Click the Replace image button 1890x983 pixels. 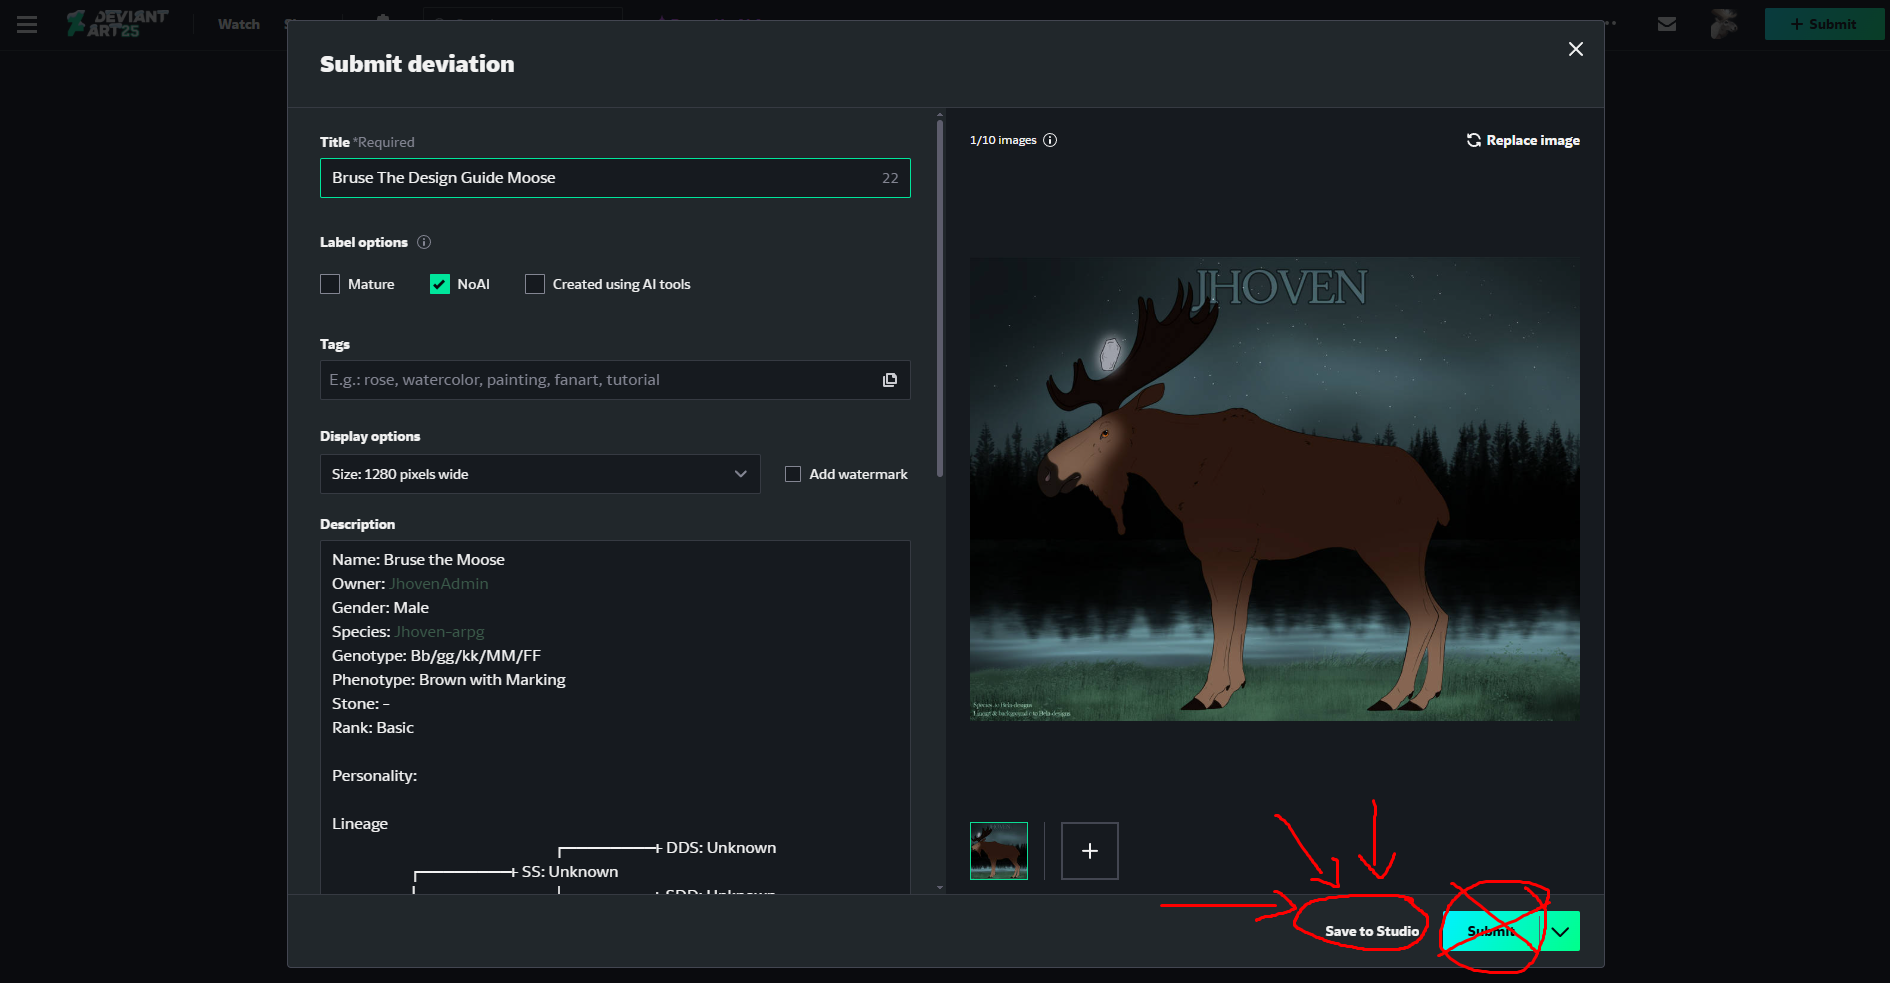coord(1523,140)
